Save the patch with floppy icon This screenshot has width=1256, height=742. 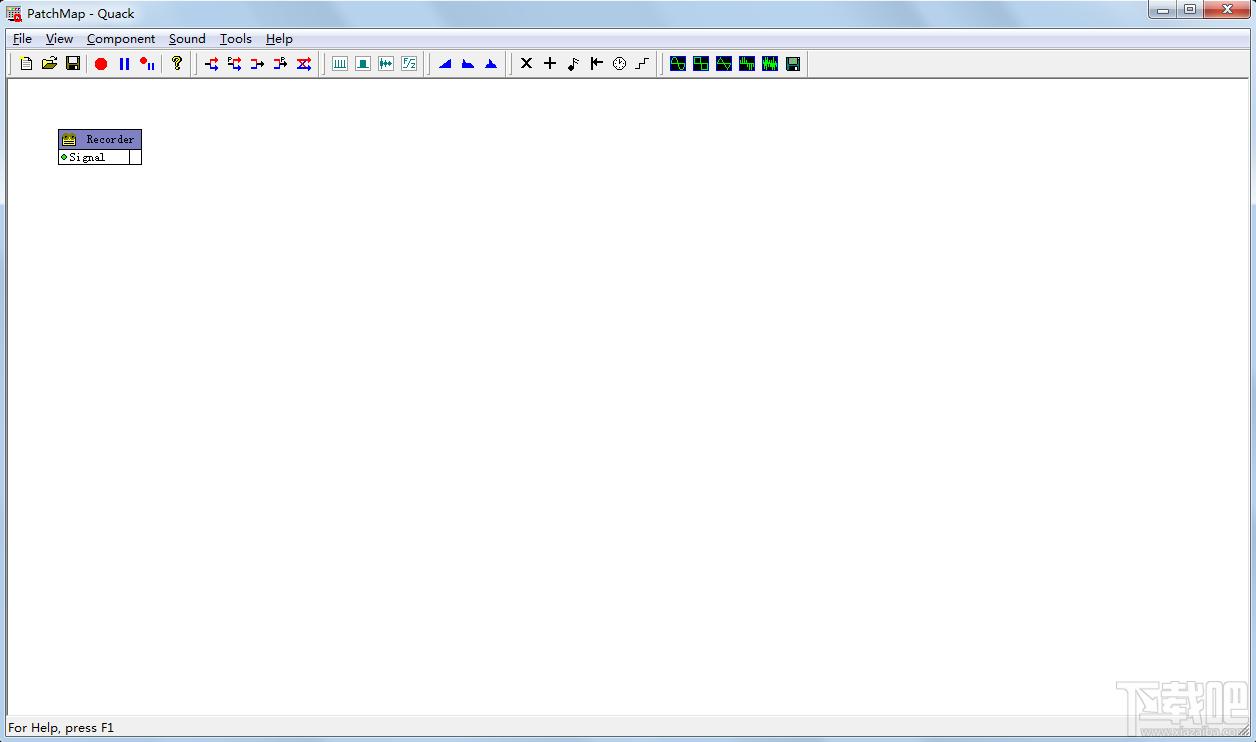coord(73,64)
